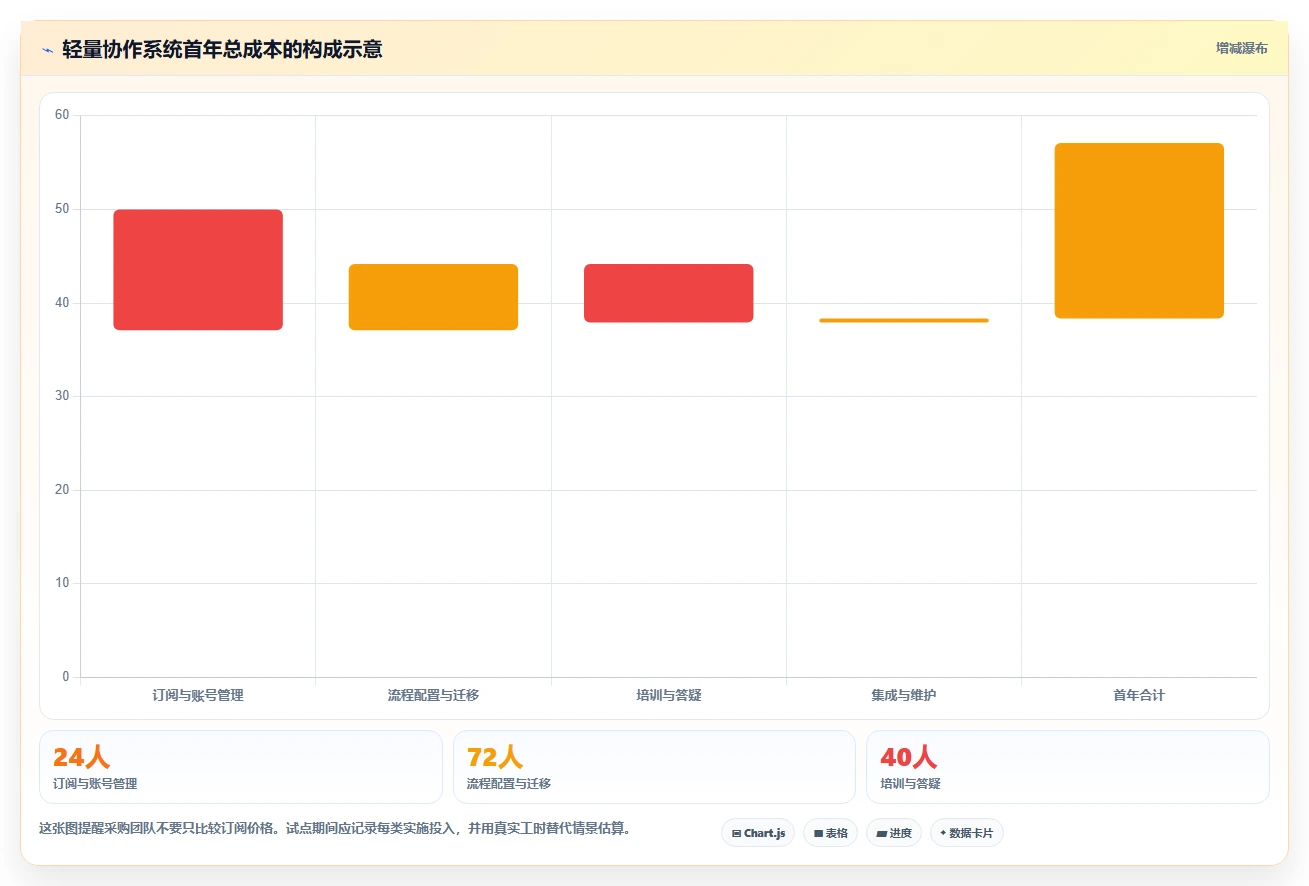
Task: Click the x-axis label 流程配置与迁移
Action: (433, 695)
